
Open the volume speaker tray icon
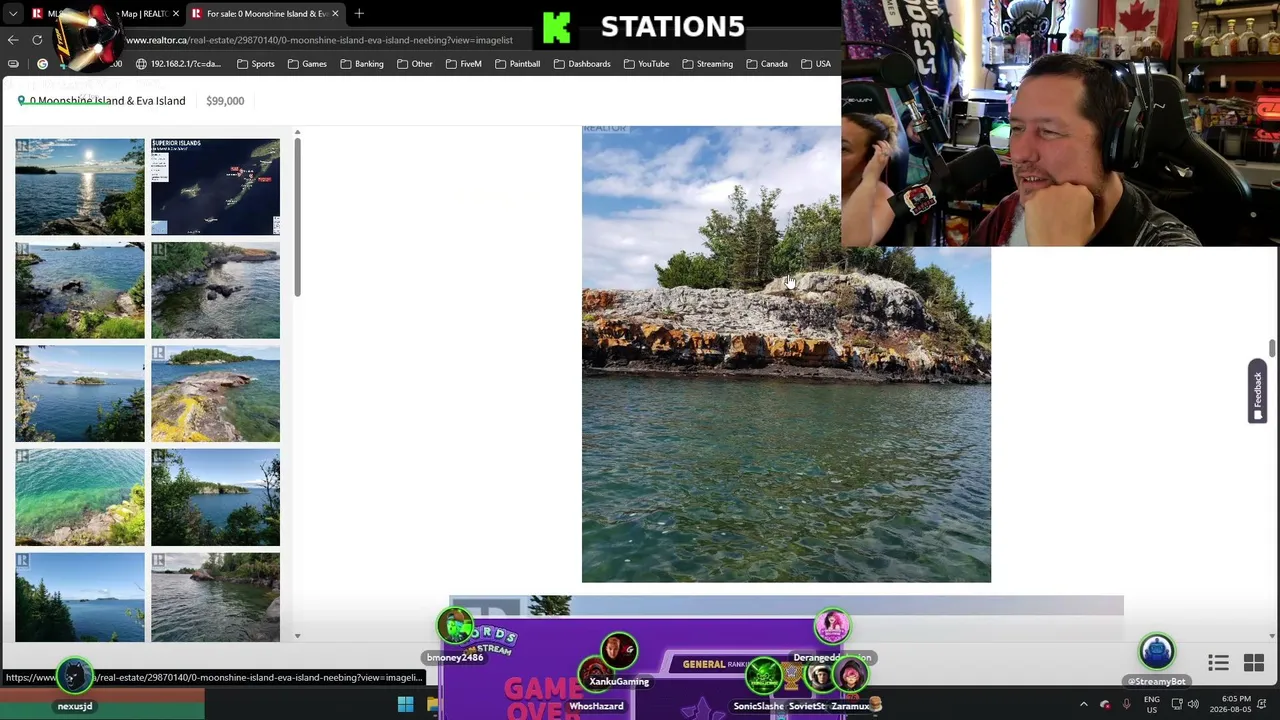point(1193,705)
